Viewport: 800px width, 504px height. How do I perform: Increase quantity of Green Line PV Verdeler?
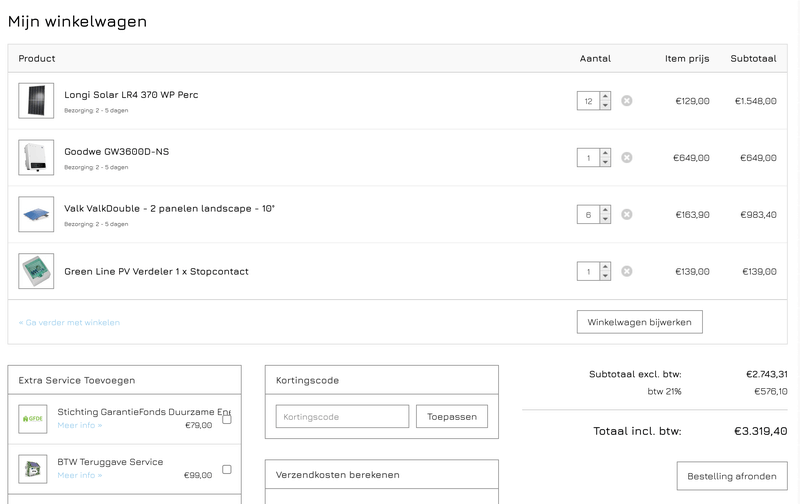tap(605, 267)
